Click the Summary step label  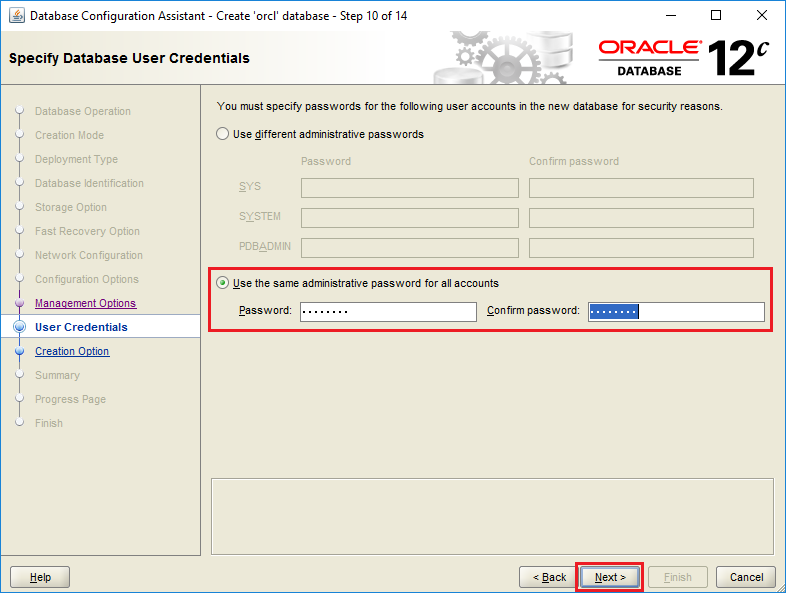pos(57,375)
